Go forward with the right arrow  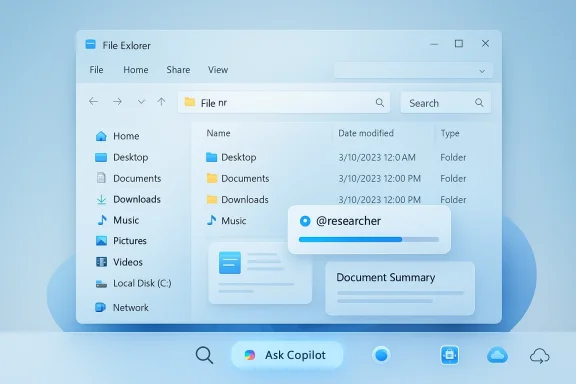pyautogui.click(x=118, y=101)
